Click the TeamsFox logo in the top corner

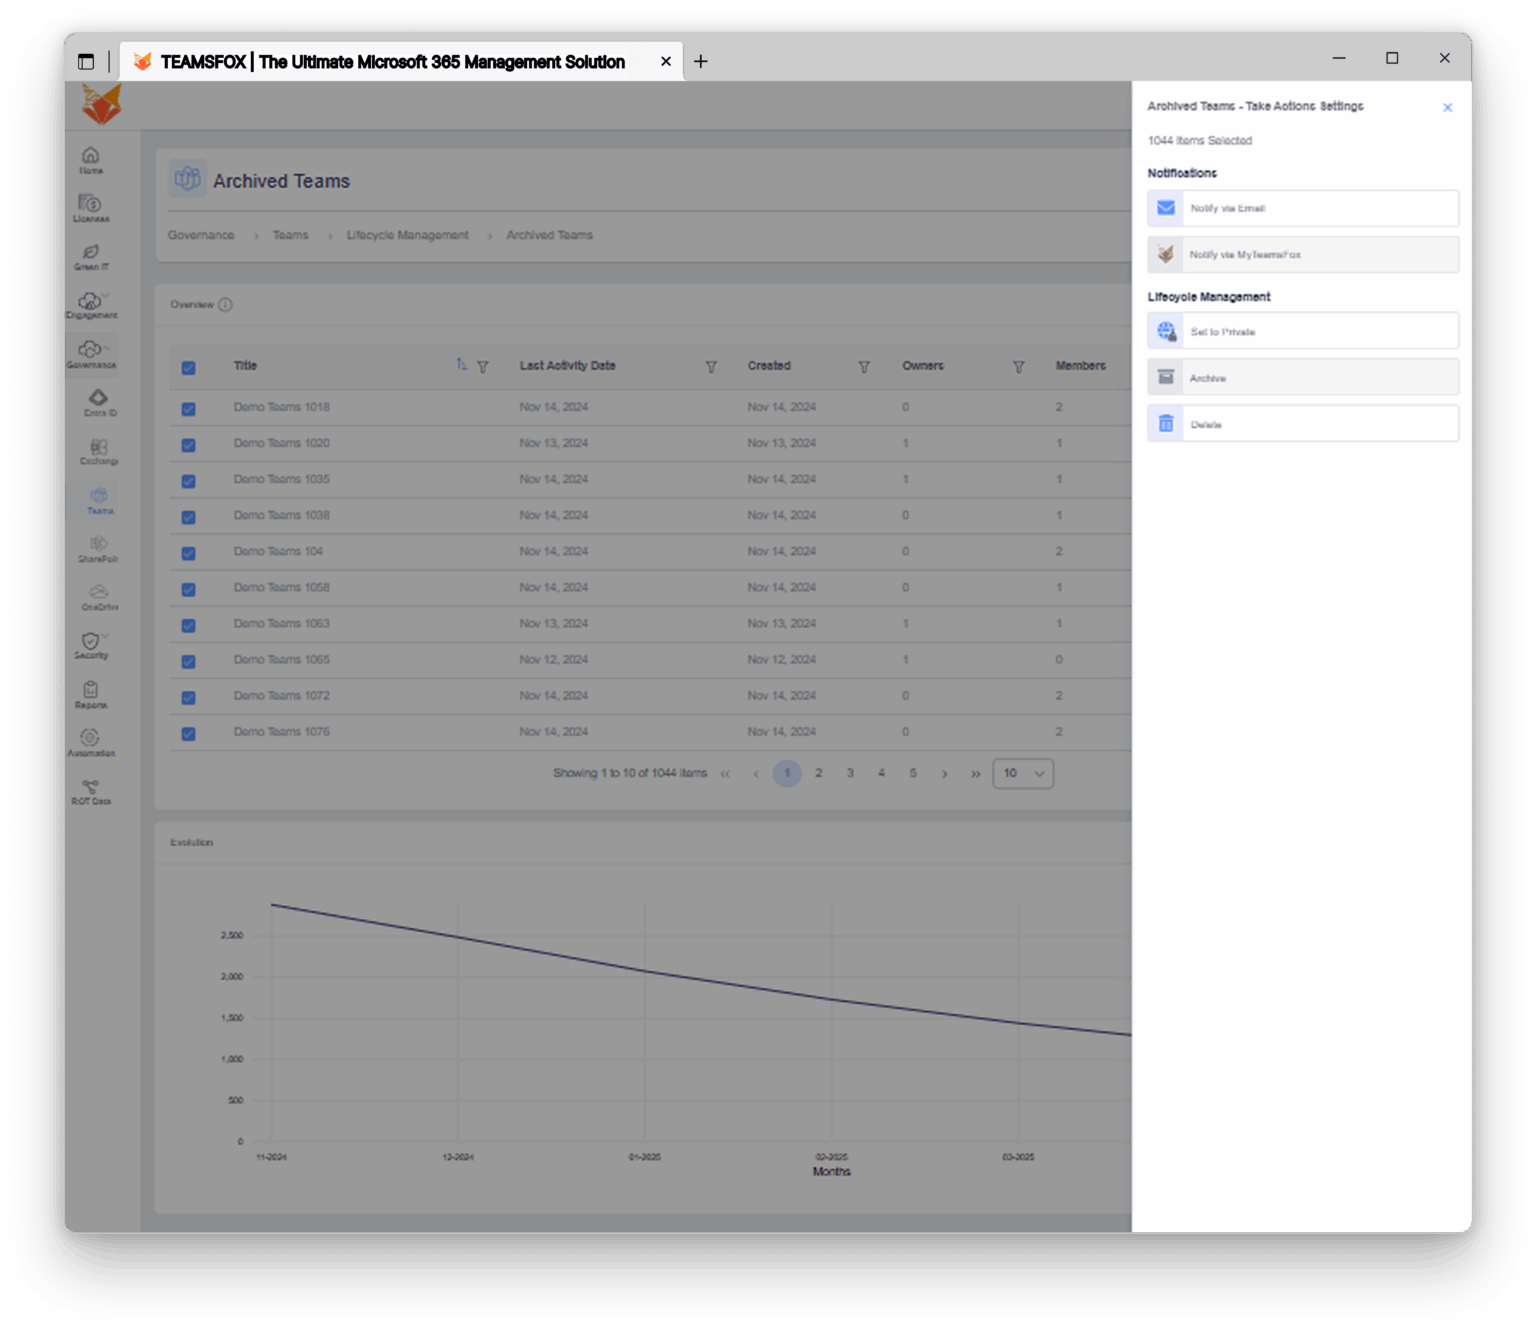tap(100, 104)
